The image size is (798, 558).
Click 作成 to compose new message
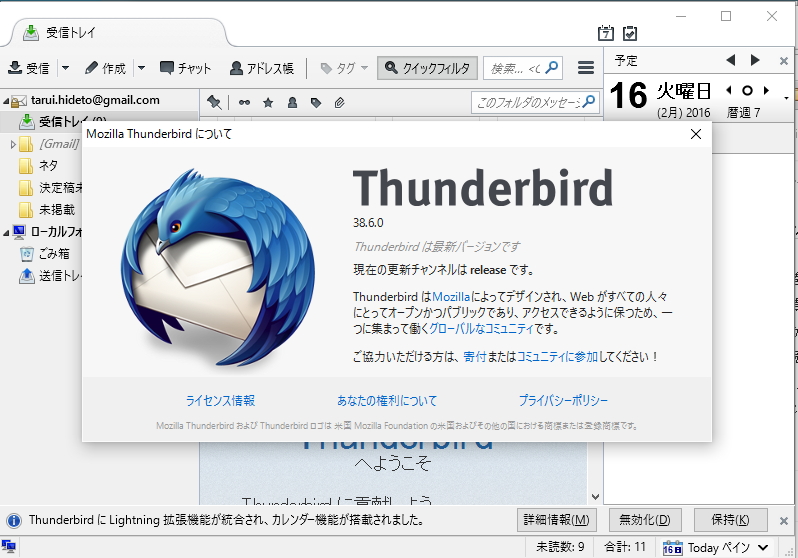[x=105, y=68]
